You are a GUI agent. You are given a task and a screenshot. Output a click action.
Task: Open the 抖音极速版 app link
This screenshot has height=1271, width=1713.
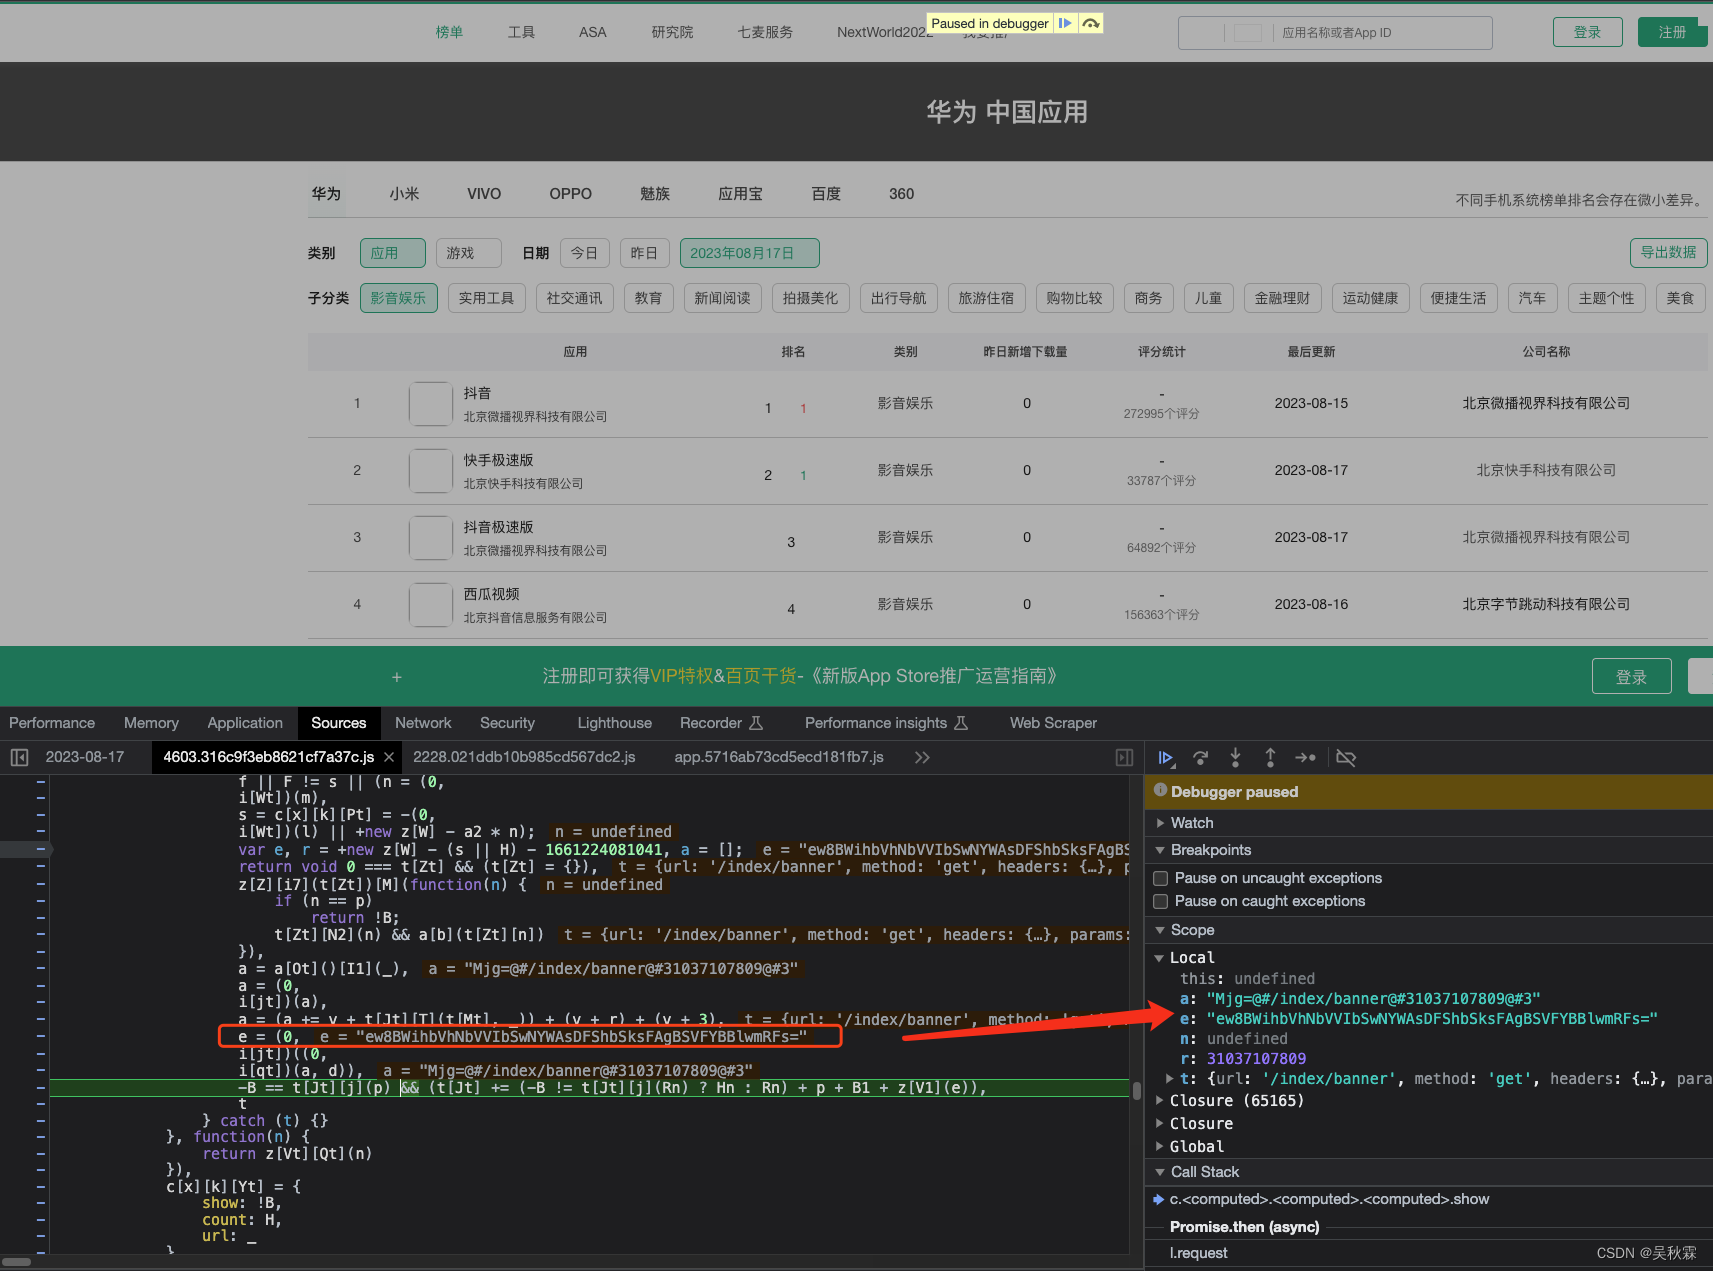point(498,527)
